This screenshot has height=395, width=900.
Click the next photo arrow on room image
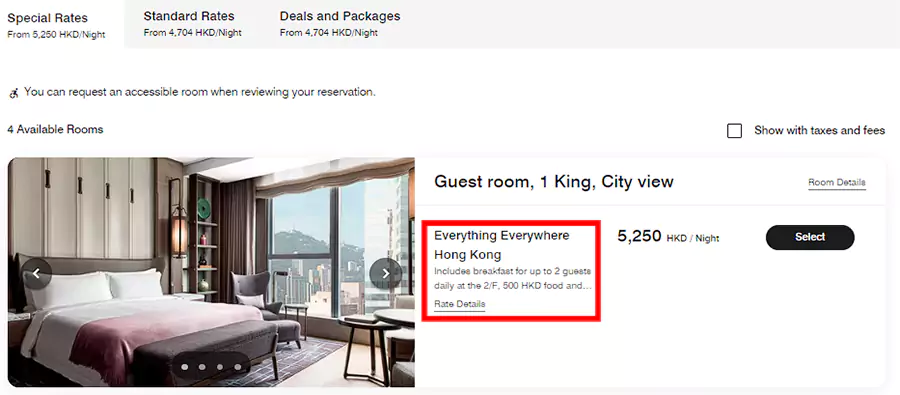[385, 273]
